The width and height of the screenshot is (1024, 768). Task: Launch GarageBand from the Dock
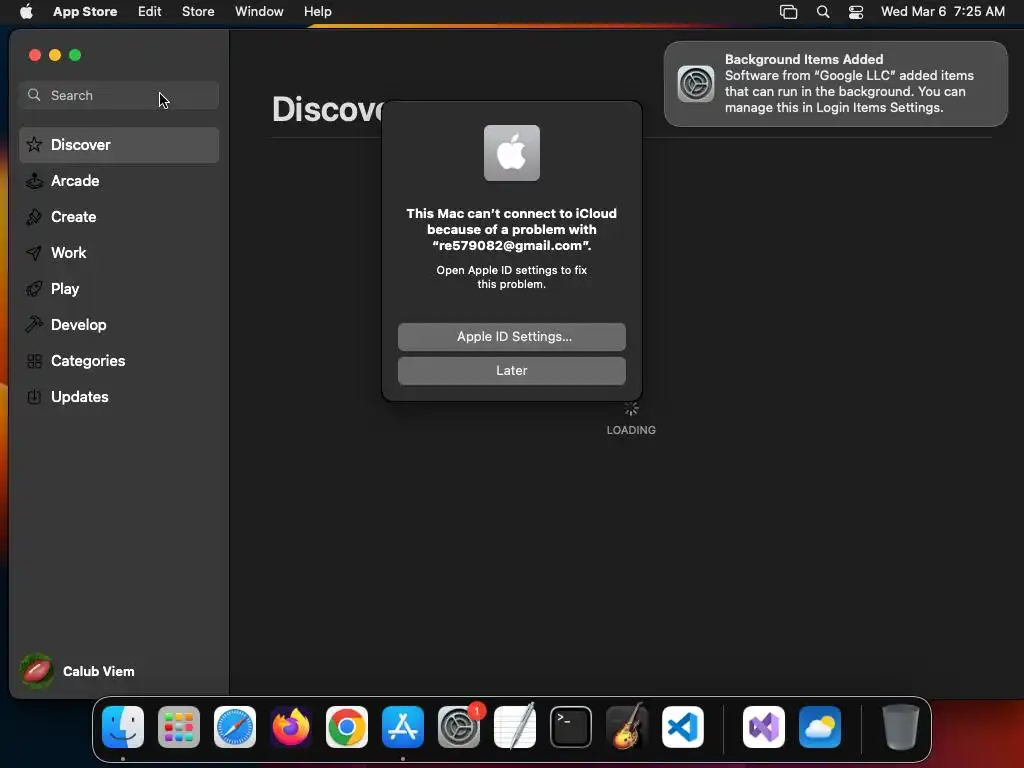(627, 726)
